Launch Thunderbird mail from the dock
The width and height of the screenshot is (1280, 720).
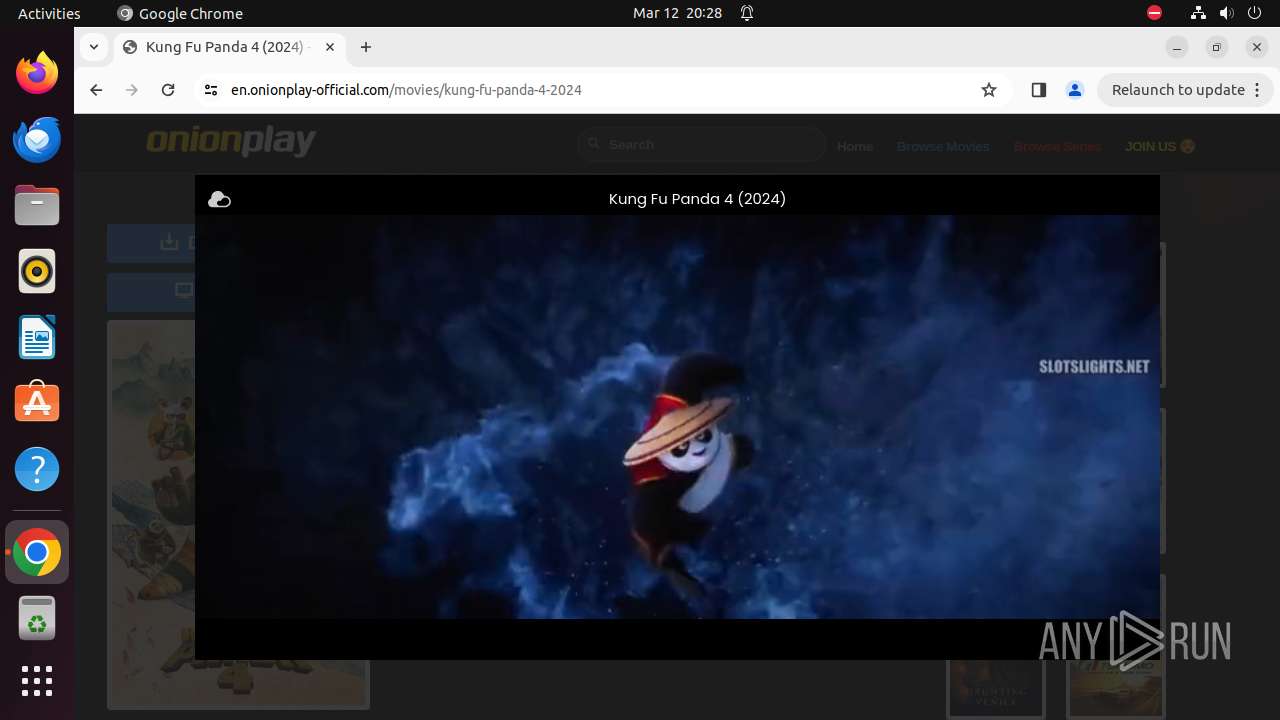[x=37, y=139]
